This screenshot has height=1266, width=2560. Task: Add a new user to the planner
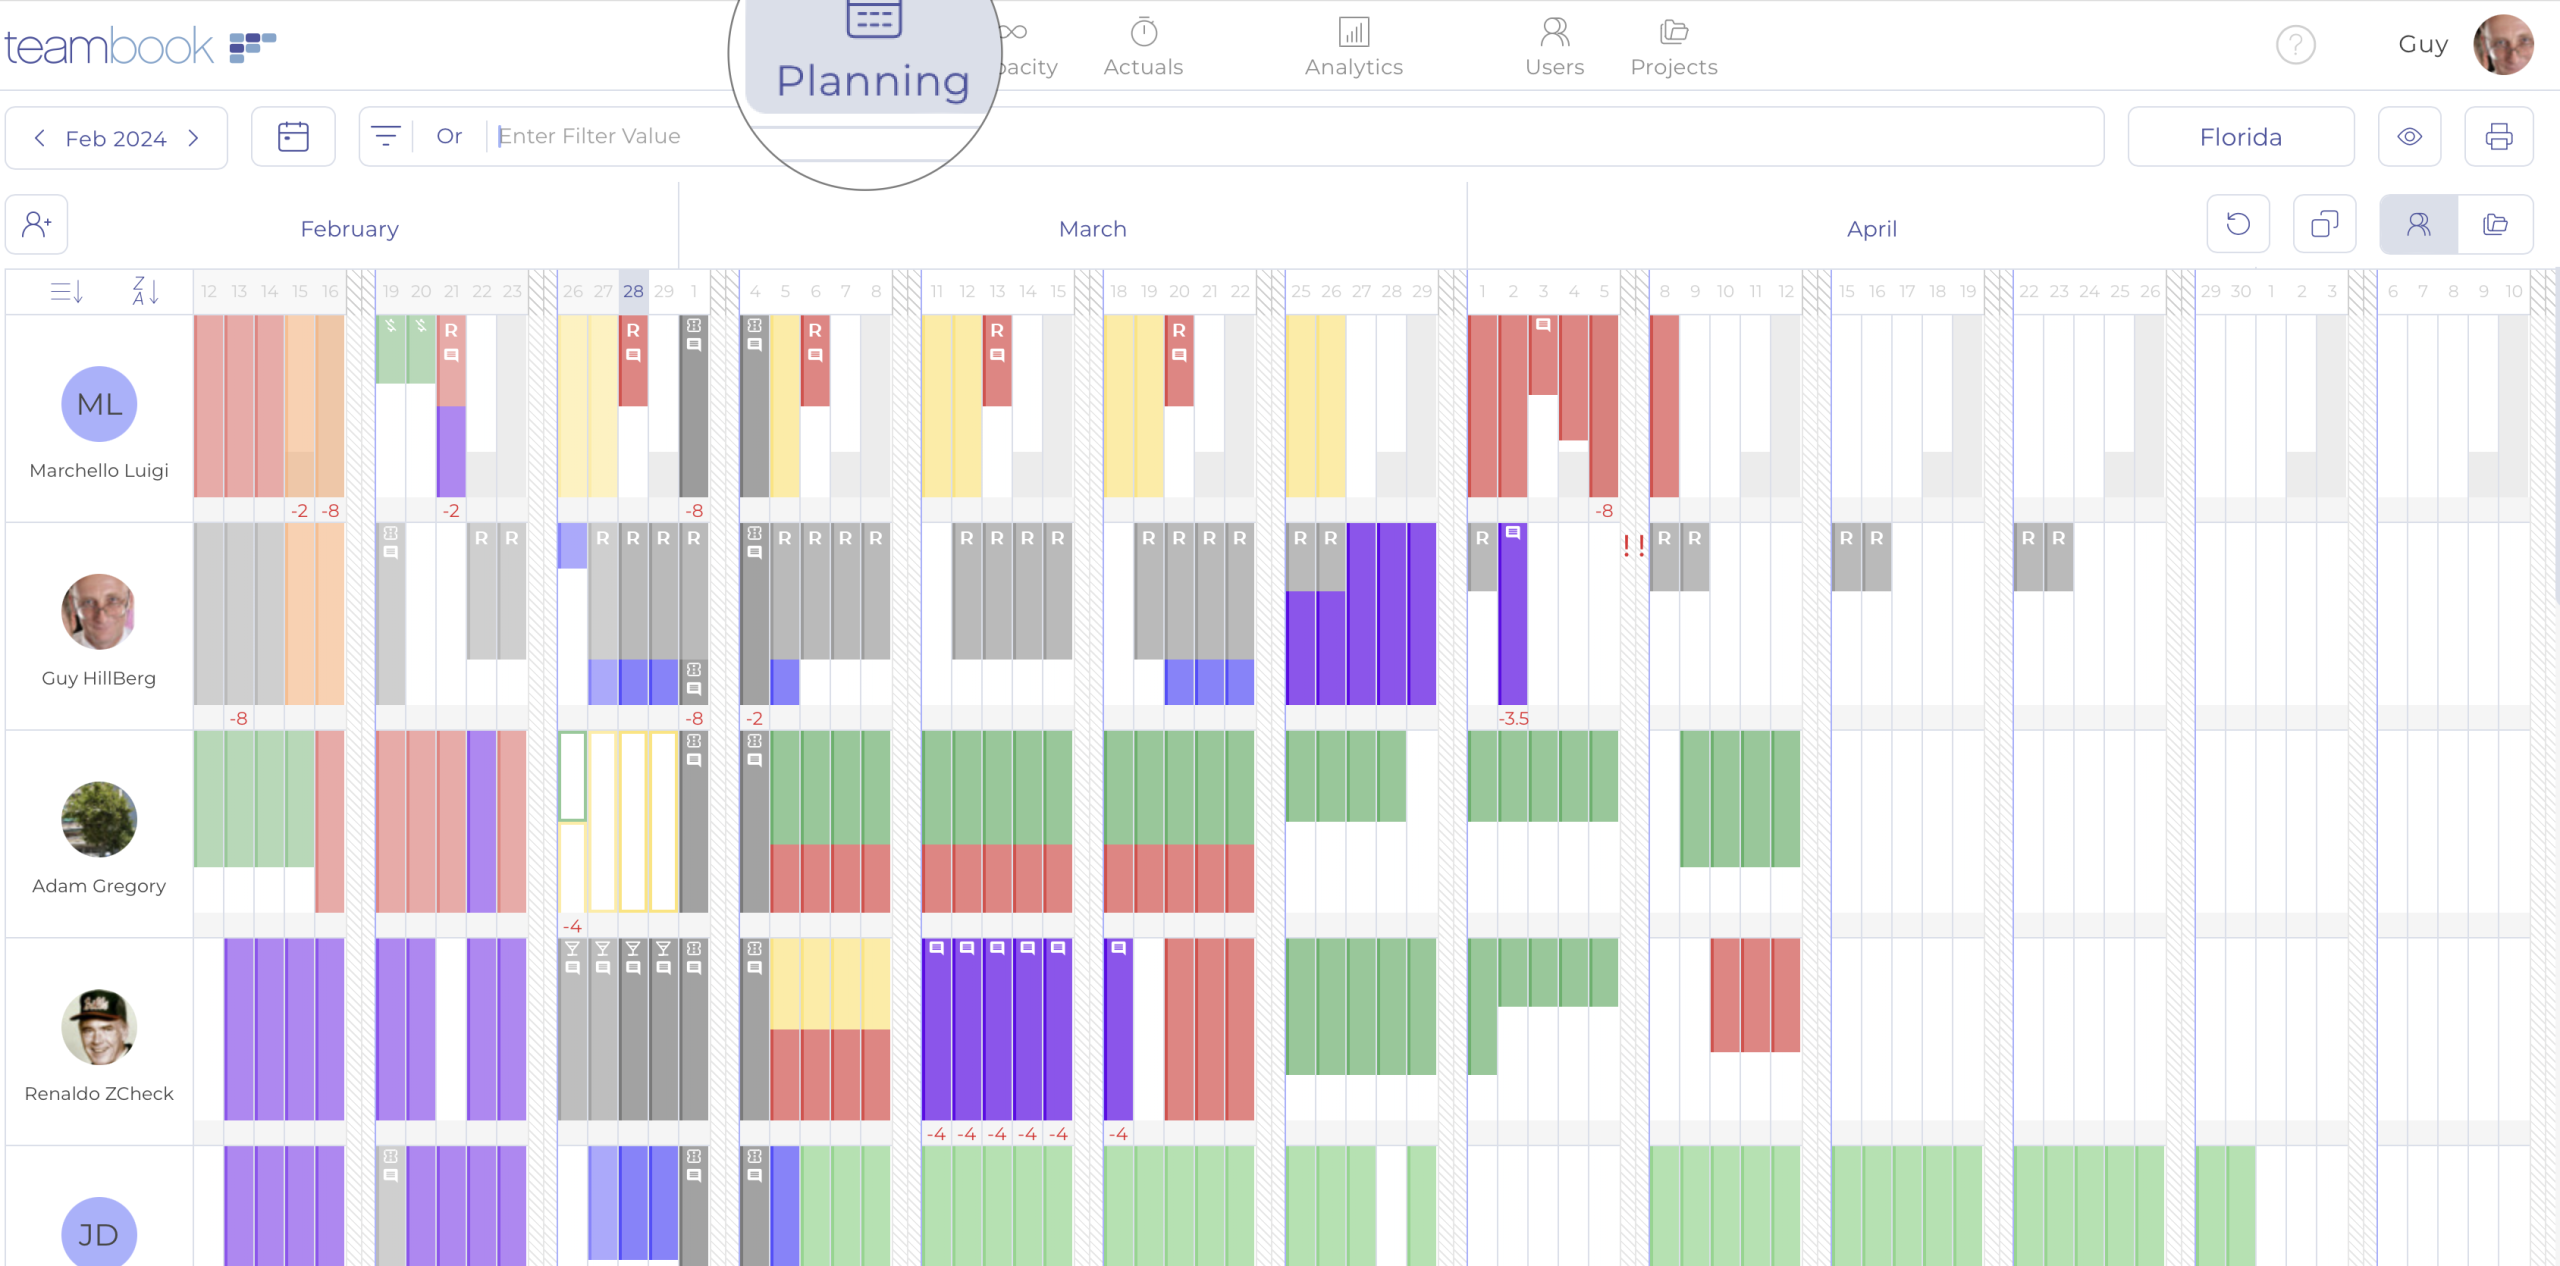(x=36, y=224)
